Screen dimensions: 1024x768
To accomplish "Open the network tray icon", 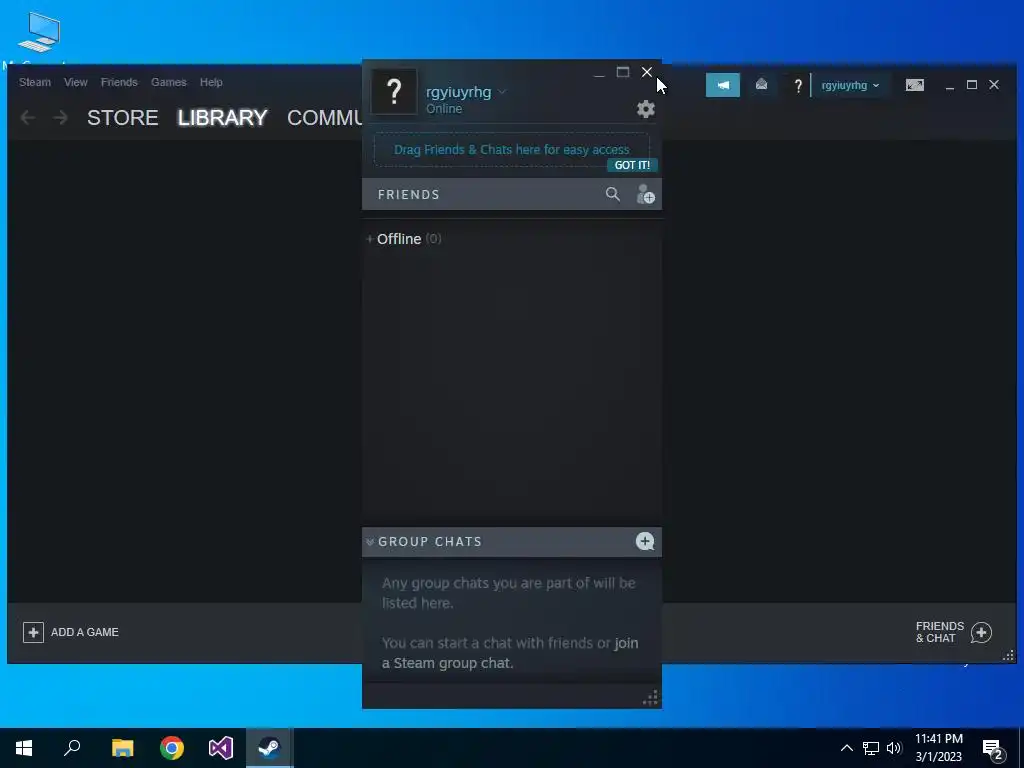I will [871, 748].
